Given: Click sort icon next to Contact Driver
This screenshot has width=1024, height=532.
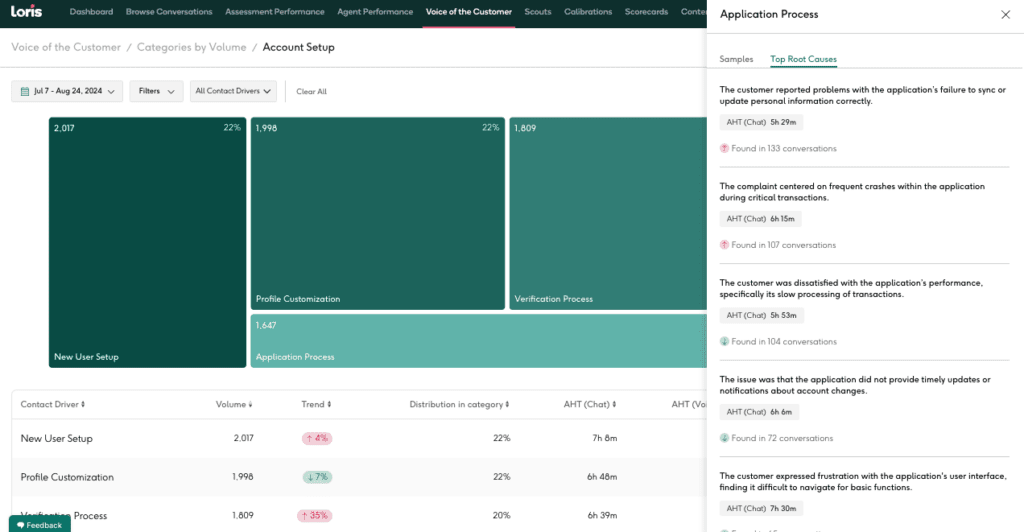Looking at the screenshot, I should pyautogui.click(x=83, y=405).
